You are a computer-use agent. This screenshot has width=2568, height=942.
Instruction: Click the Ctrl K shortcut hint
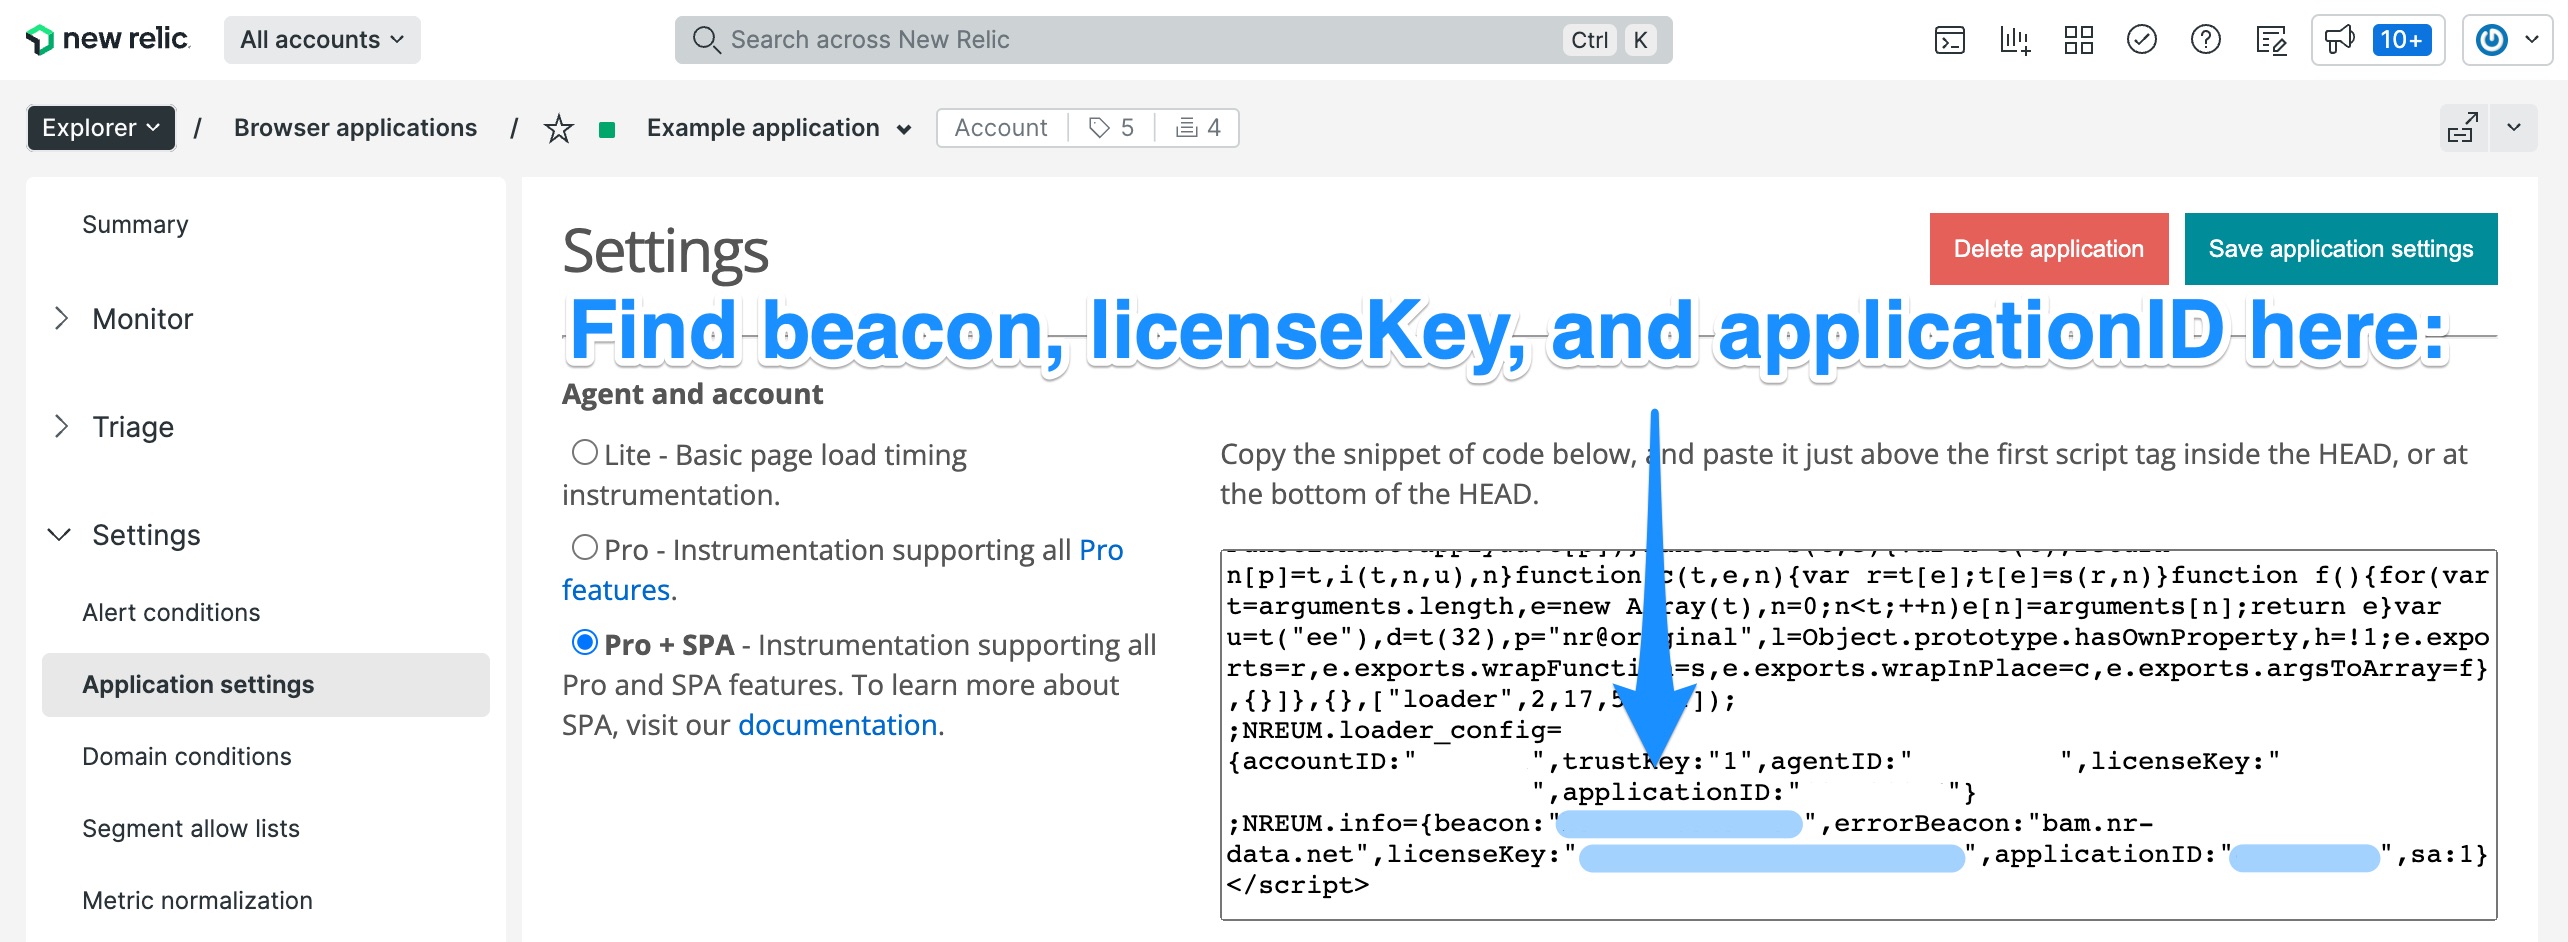pos(1611,40)
